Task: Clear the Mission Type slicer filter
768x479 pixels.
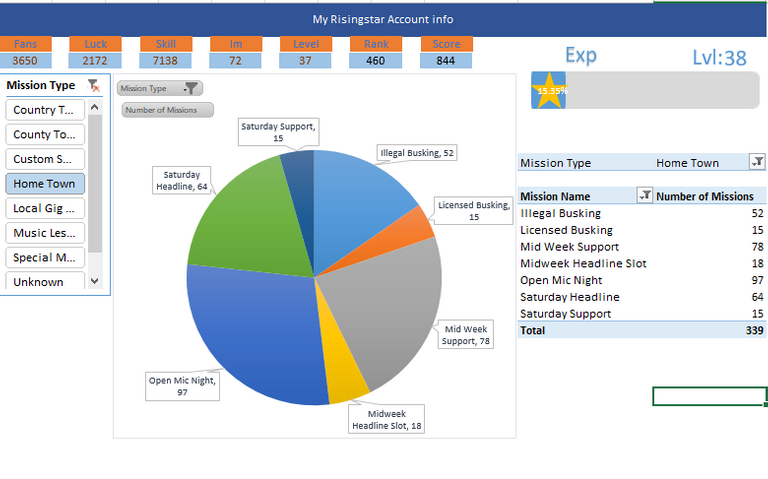Action: [94, 86]
